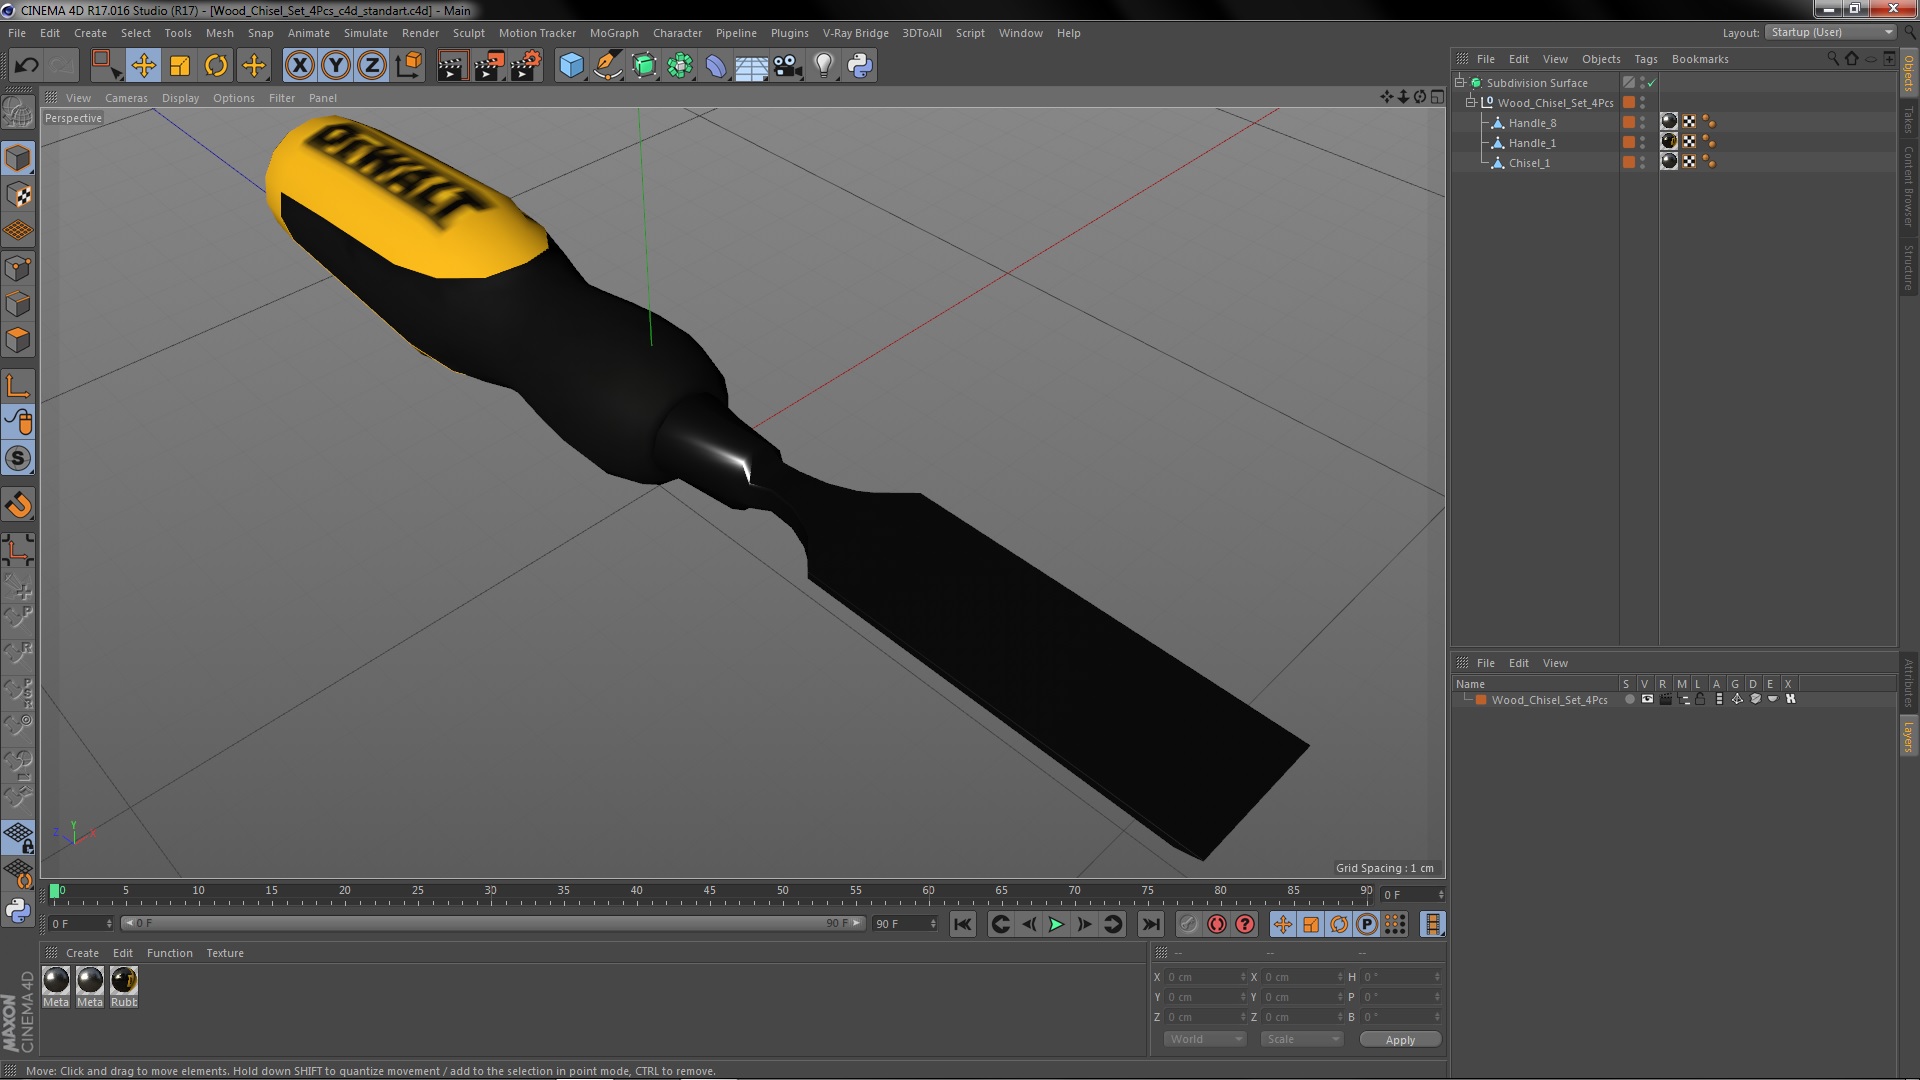Screen dimensions: 1920x1080
Task: Add a Light object
Action: (x=824, y=66)
